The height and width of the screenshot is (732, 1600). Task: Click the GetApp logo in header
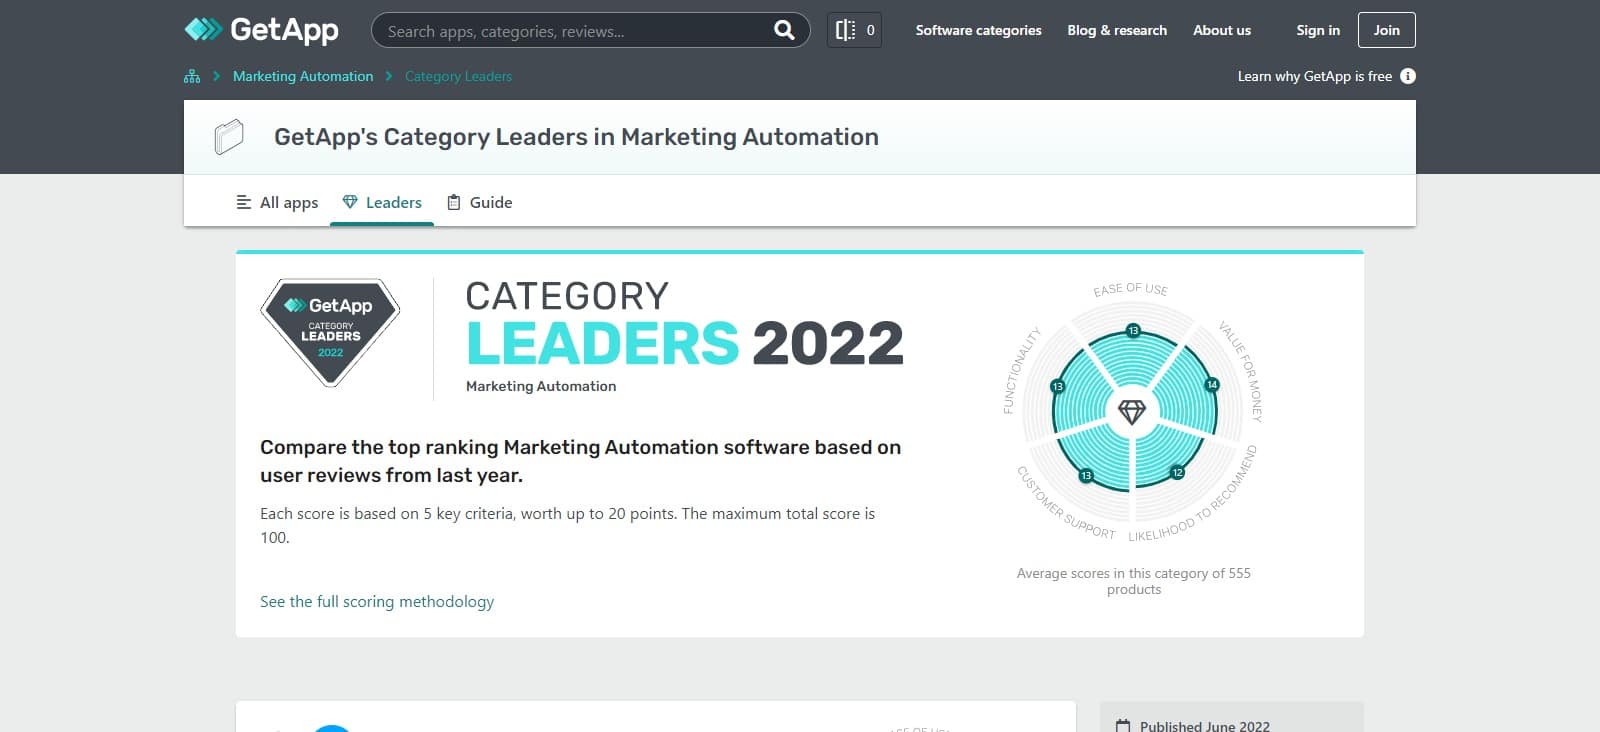(261, 30)
